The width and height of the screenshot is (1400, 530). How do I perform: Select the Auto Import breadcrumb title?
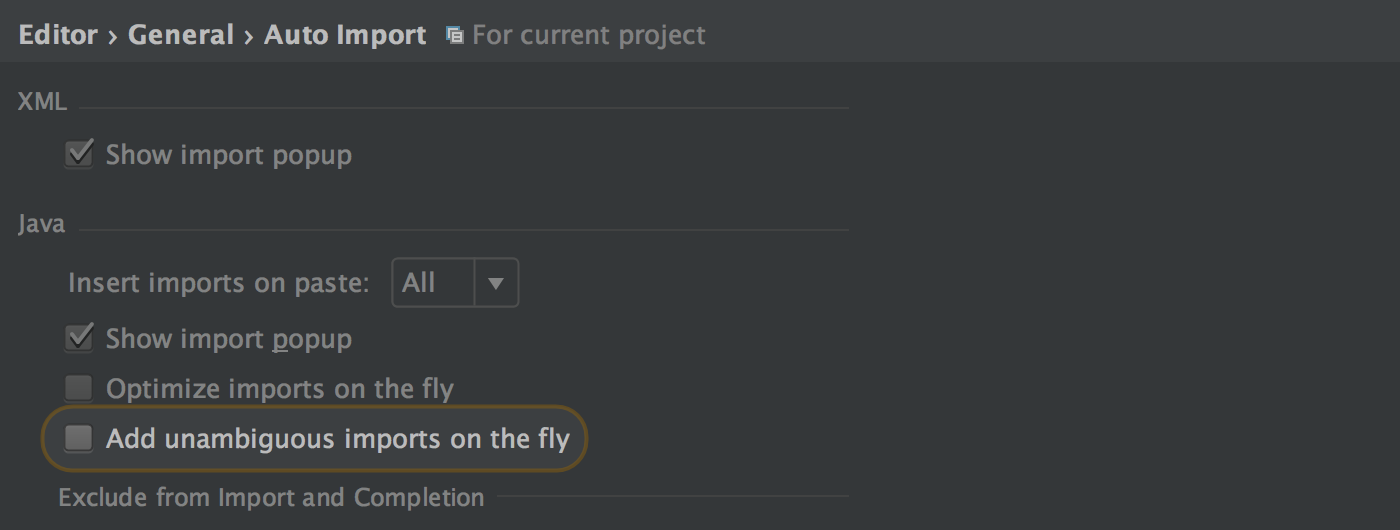[x=345, y=35]
